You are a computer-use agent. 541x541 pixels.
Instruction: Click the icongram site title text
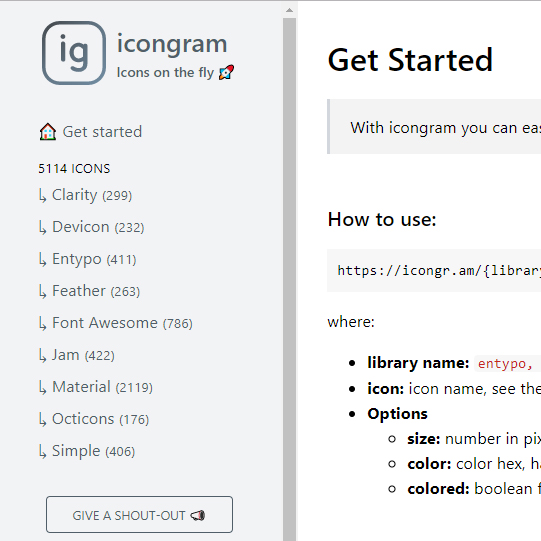(x=172, y=45)
